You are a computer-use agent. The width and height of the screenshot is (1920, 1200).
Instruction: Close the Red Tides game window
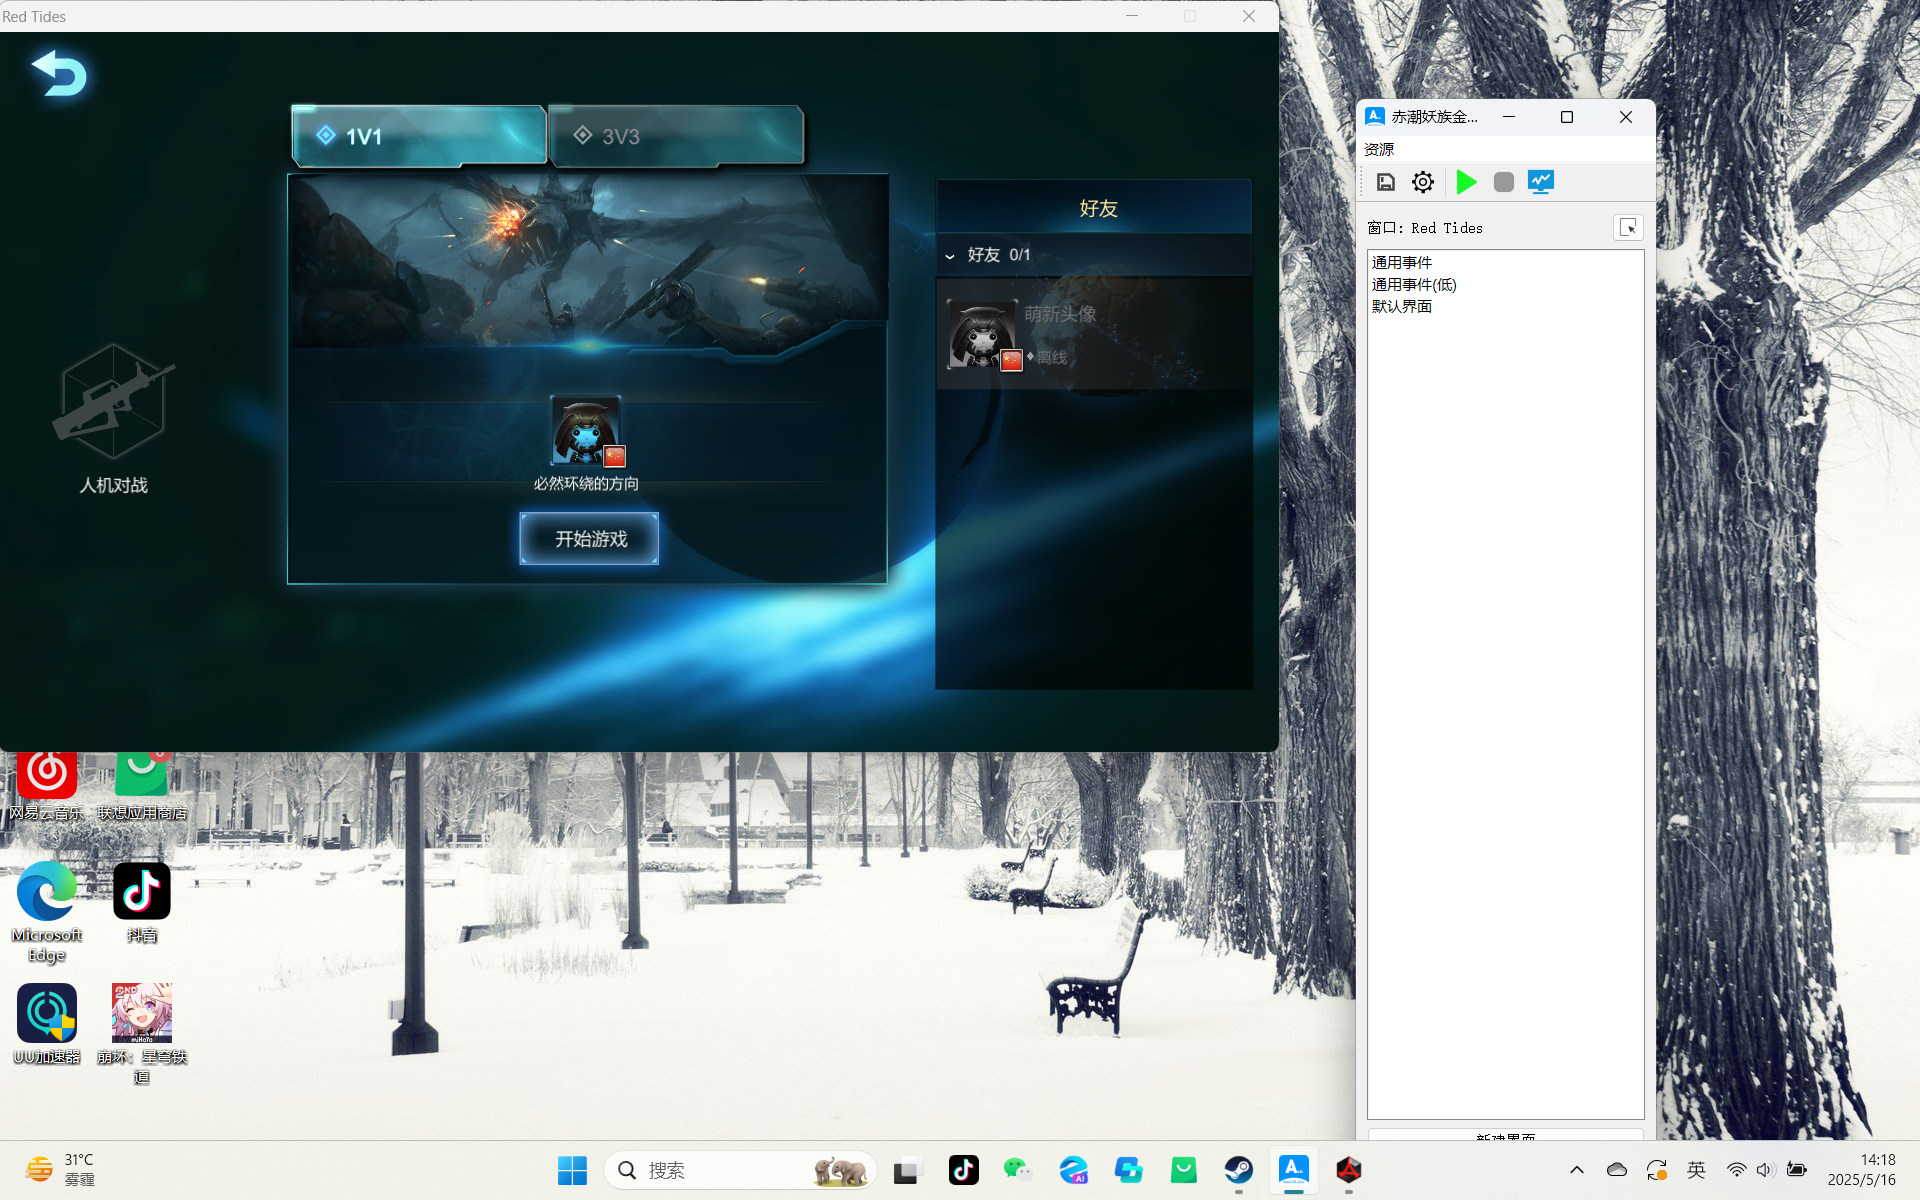(x=1249, y=16)
